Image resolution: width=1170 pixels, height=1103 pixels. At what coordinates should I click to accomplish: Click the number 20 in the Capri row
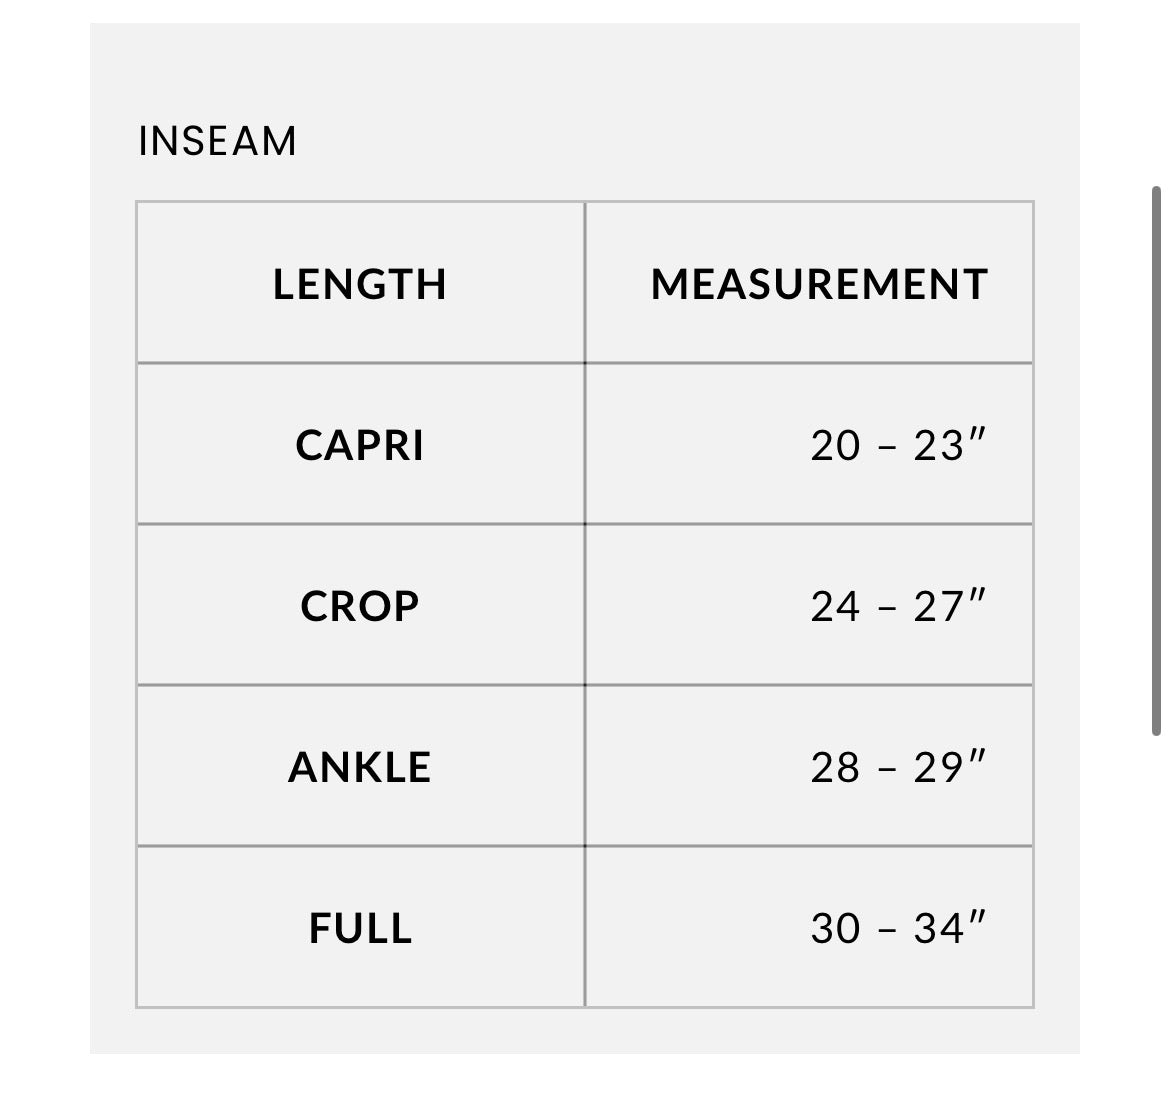coord(836,446)
